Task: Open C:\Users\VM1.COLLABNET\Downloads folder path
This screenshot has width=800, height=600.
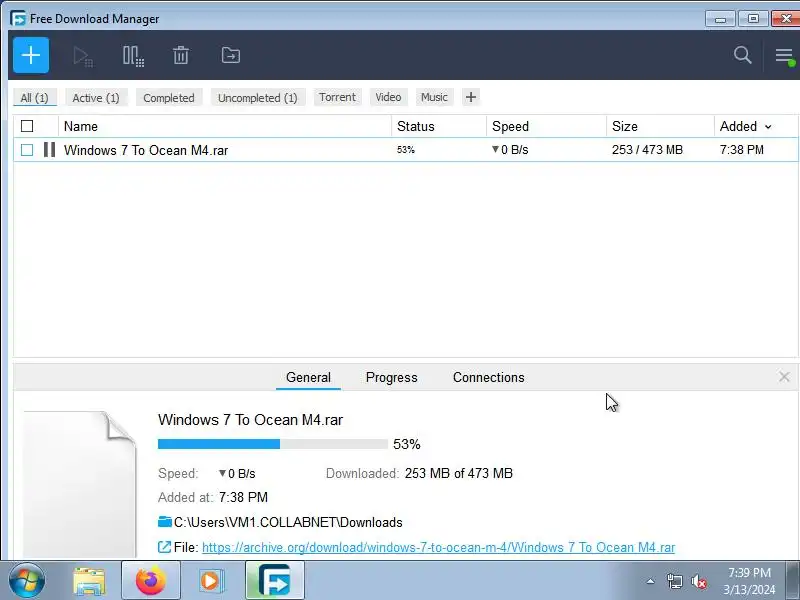Action: tap(288, 522)
